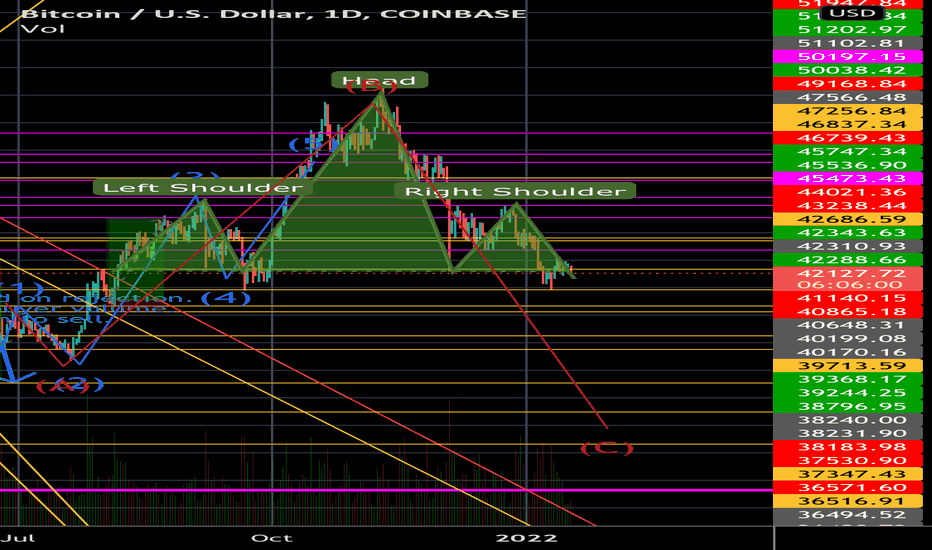Viewport: 932px width, 550px height.
Task: Select the green 45747.34 price label
Action: click(848, 152)
